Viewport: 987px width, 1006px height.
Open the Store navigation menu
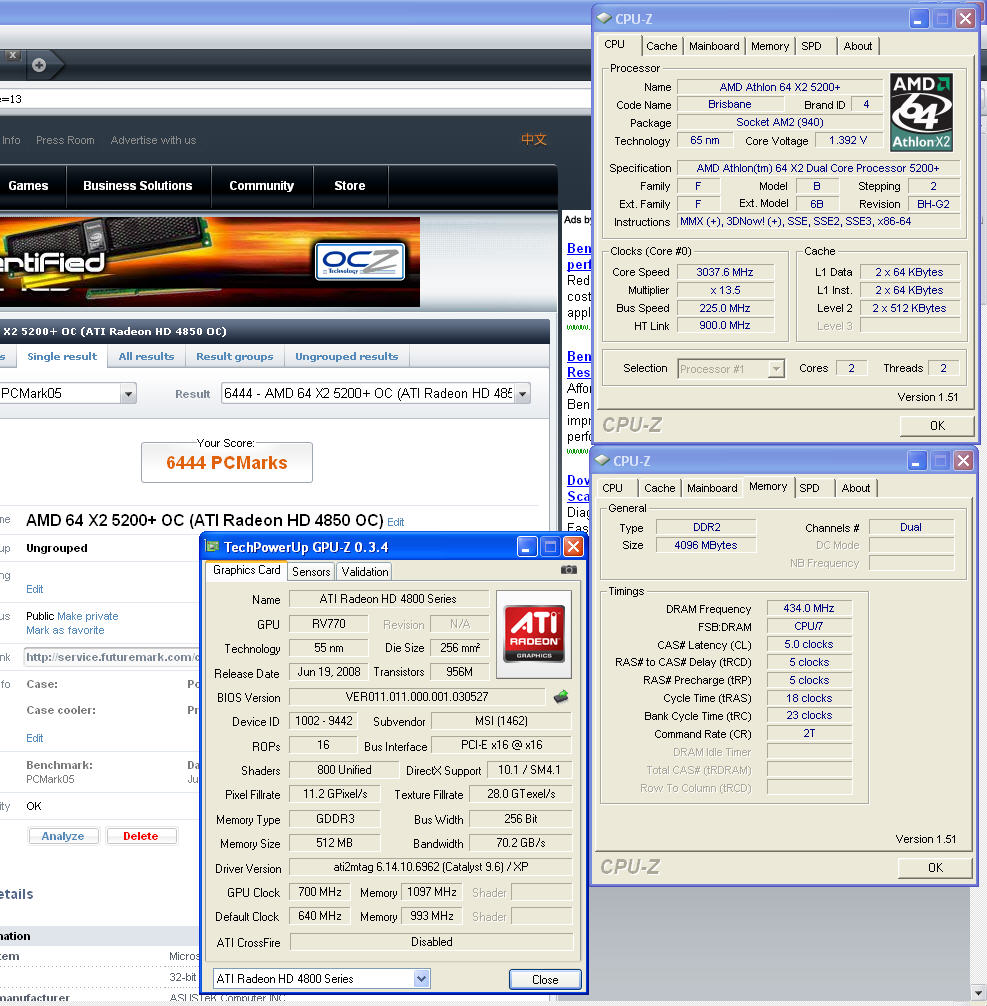pos(350,185)
